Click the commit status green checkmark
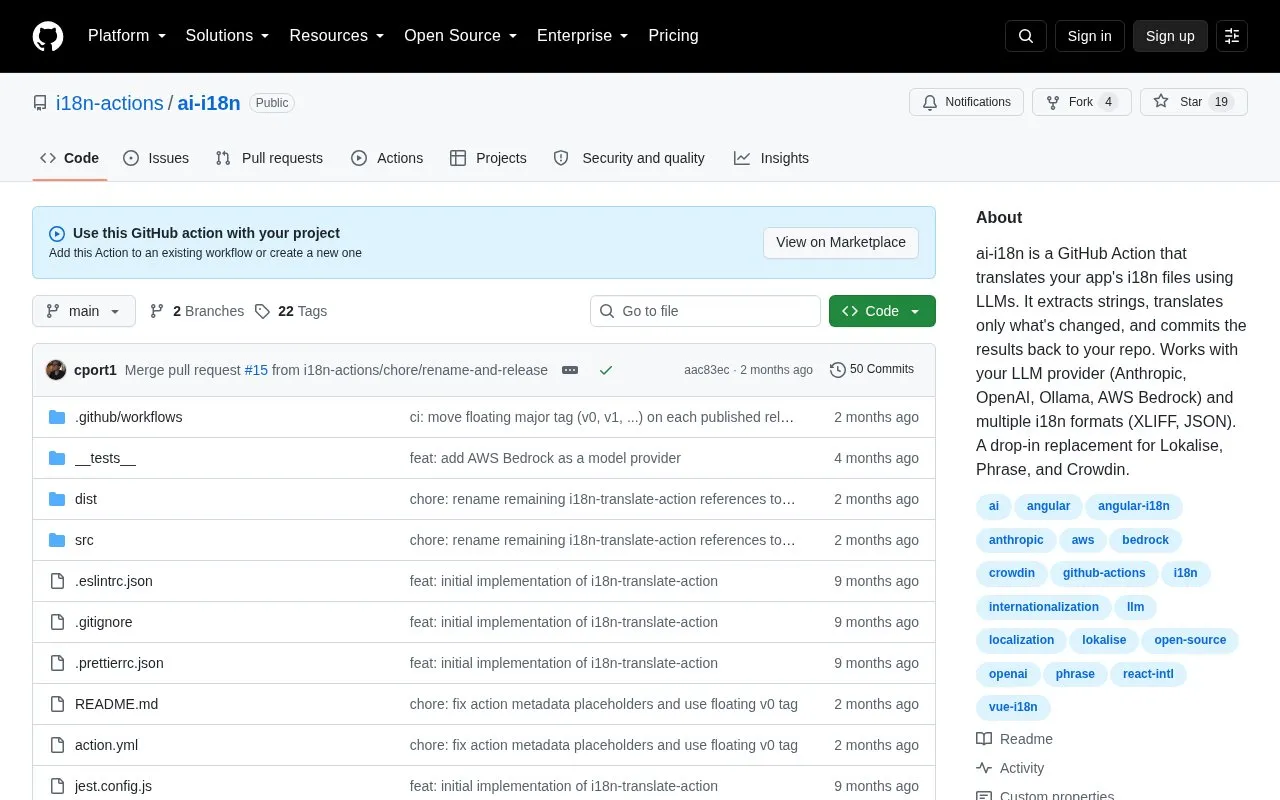The image size is (1280, 800). point(606,370)
